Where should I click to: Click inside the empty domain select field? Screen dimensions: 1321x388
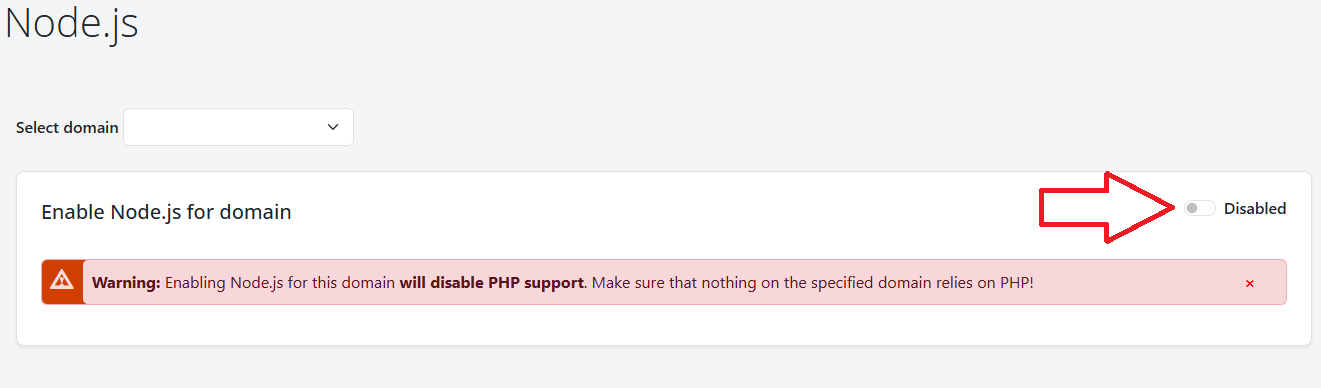225,127
